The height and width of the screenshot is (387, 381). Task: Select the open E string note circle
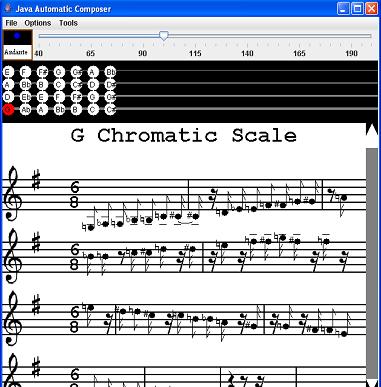pos(8,72)
